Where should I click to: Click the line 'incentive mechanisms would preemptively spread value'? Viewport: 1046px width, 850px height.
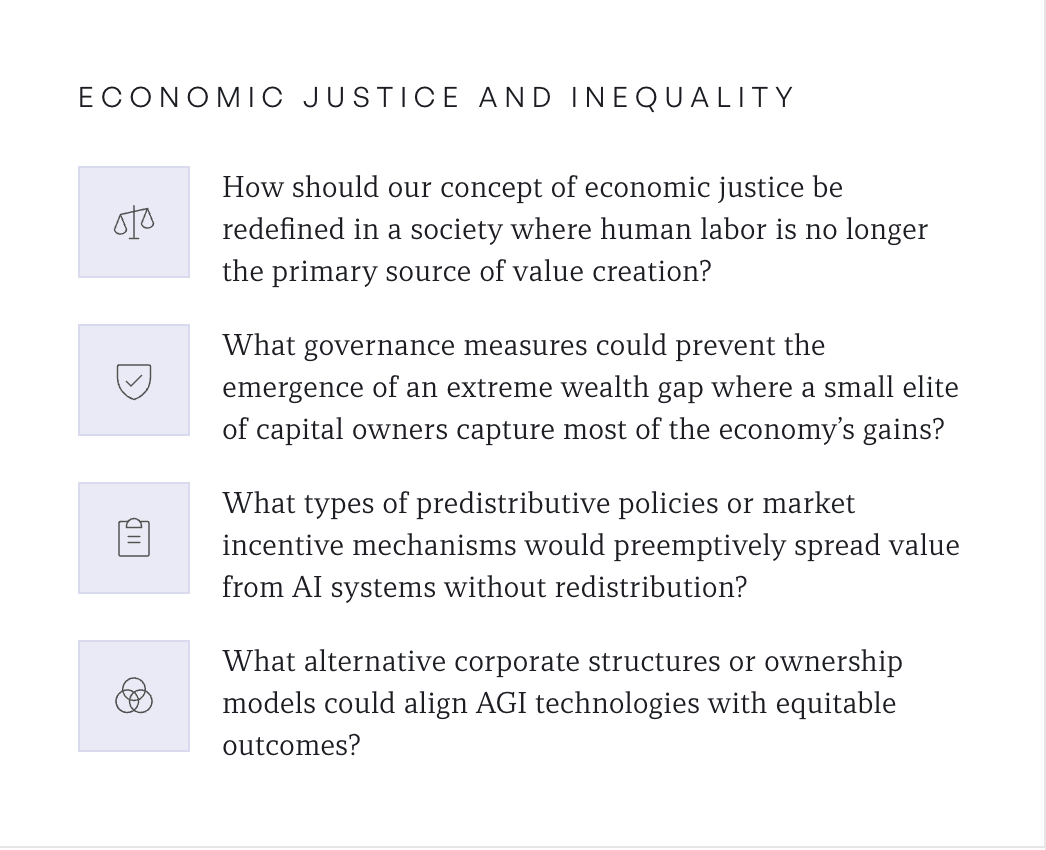click(590, 545)
